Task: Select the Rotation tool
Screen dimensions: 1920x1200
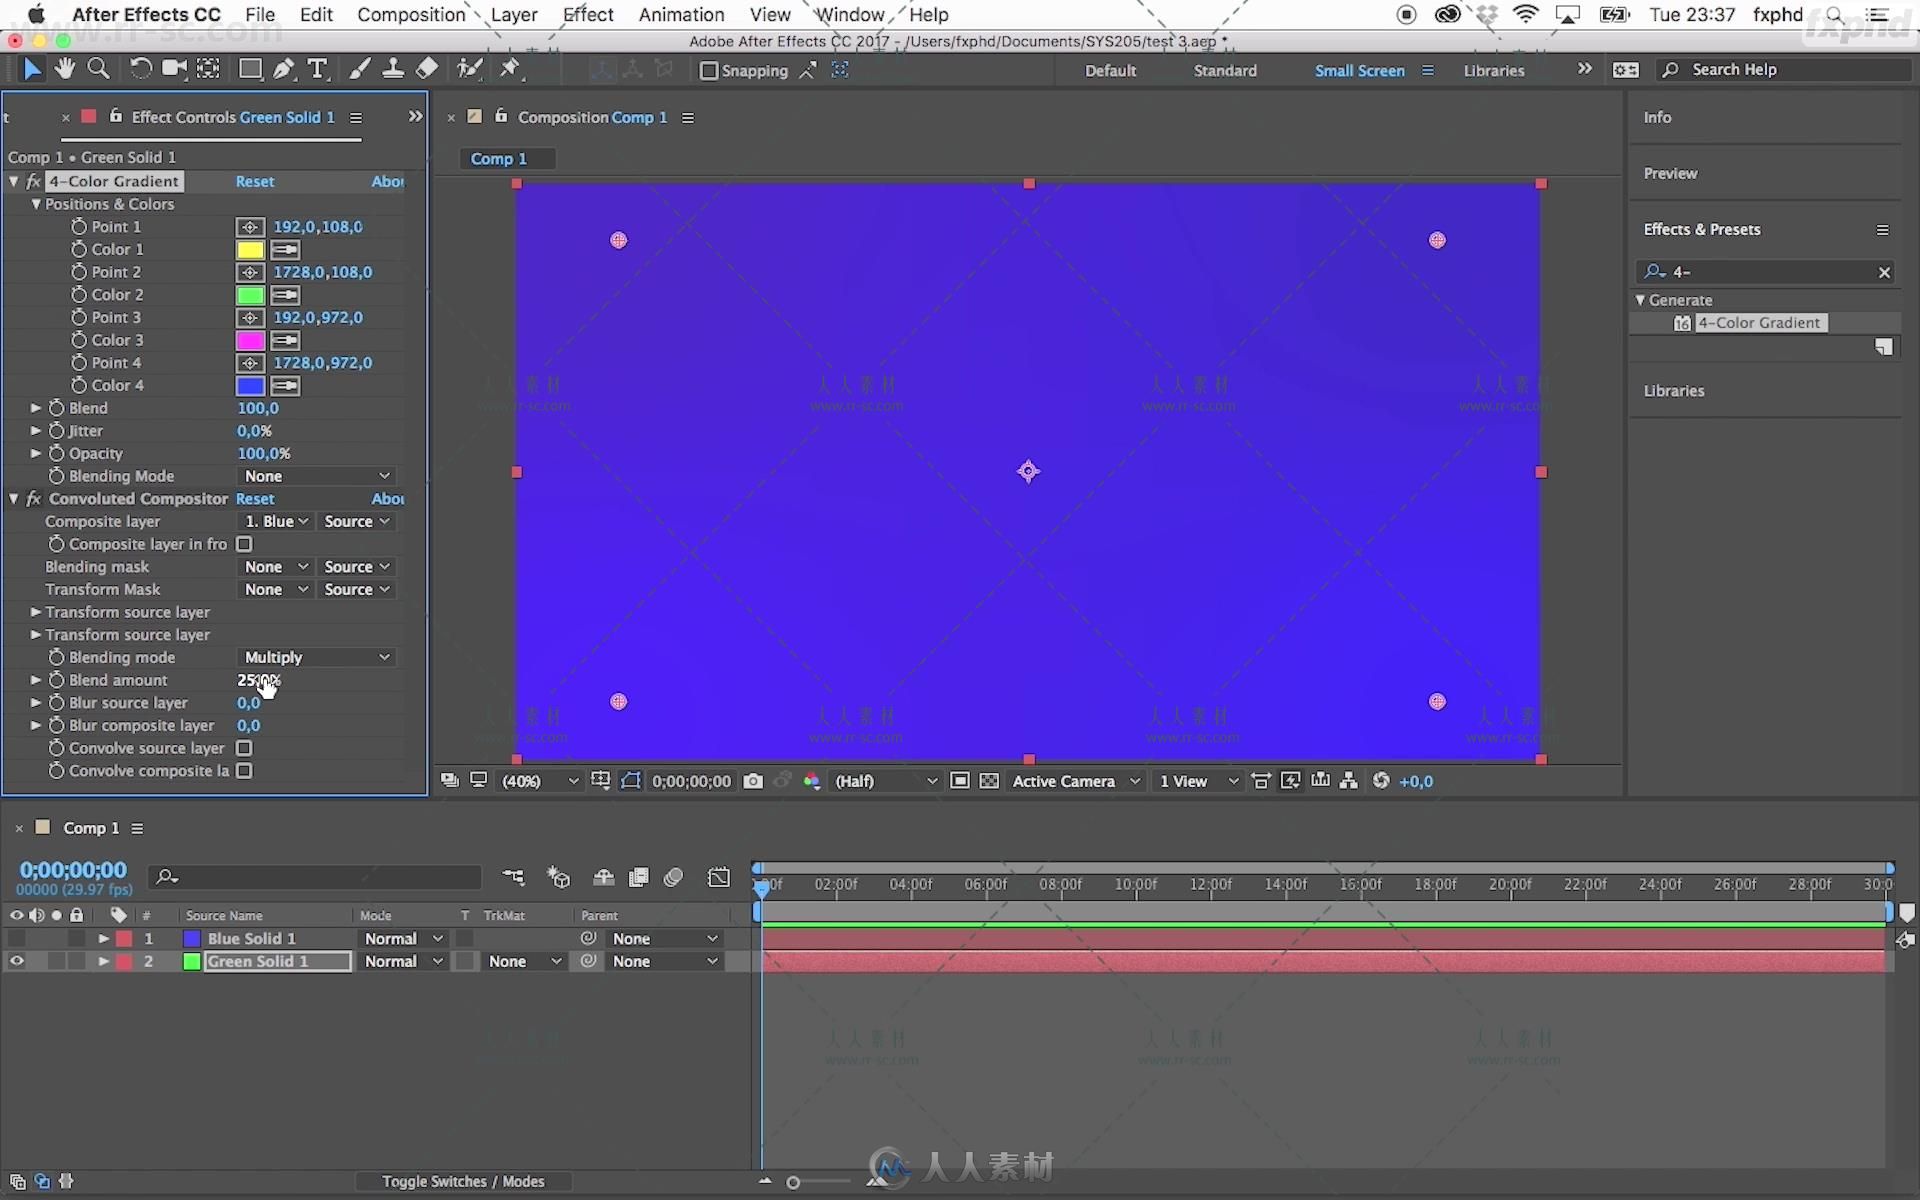Action: [141, 69]
